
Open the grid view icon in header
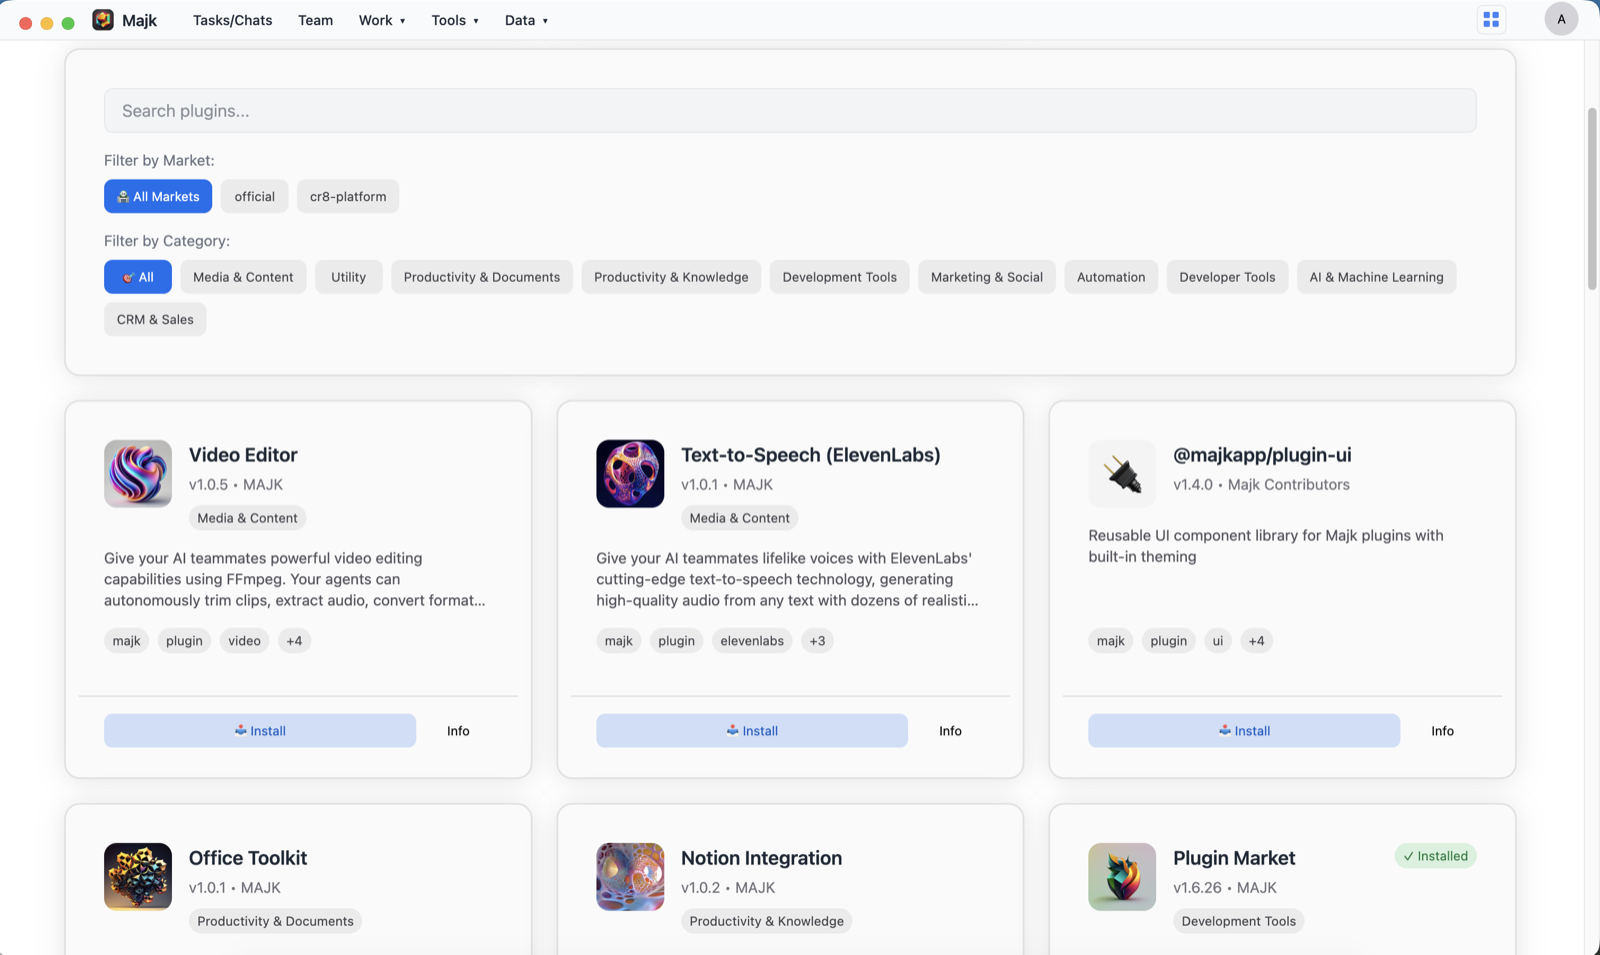coord(1491,19)
